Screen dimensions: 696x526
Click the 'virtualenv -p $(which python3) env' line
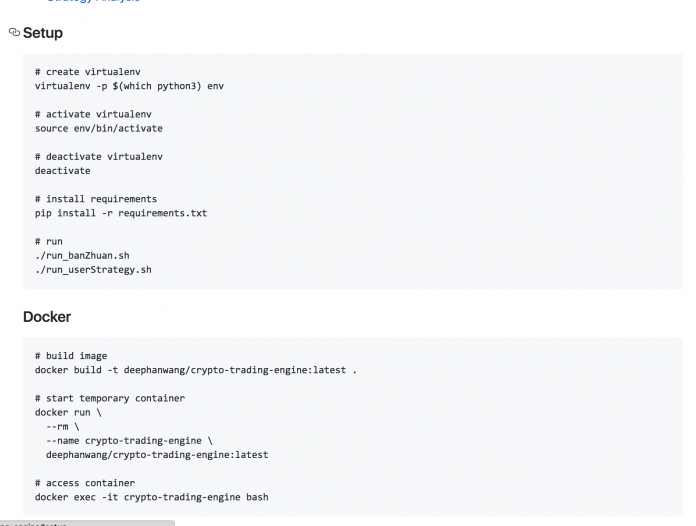129,86
